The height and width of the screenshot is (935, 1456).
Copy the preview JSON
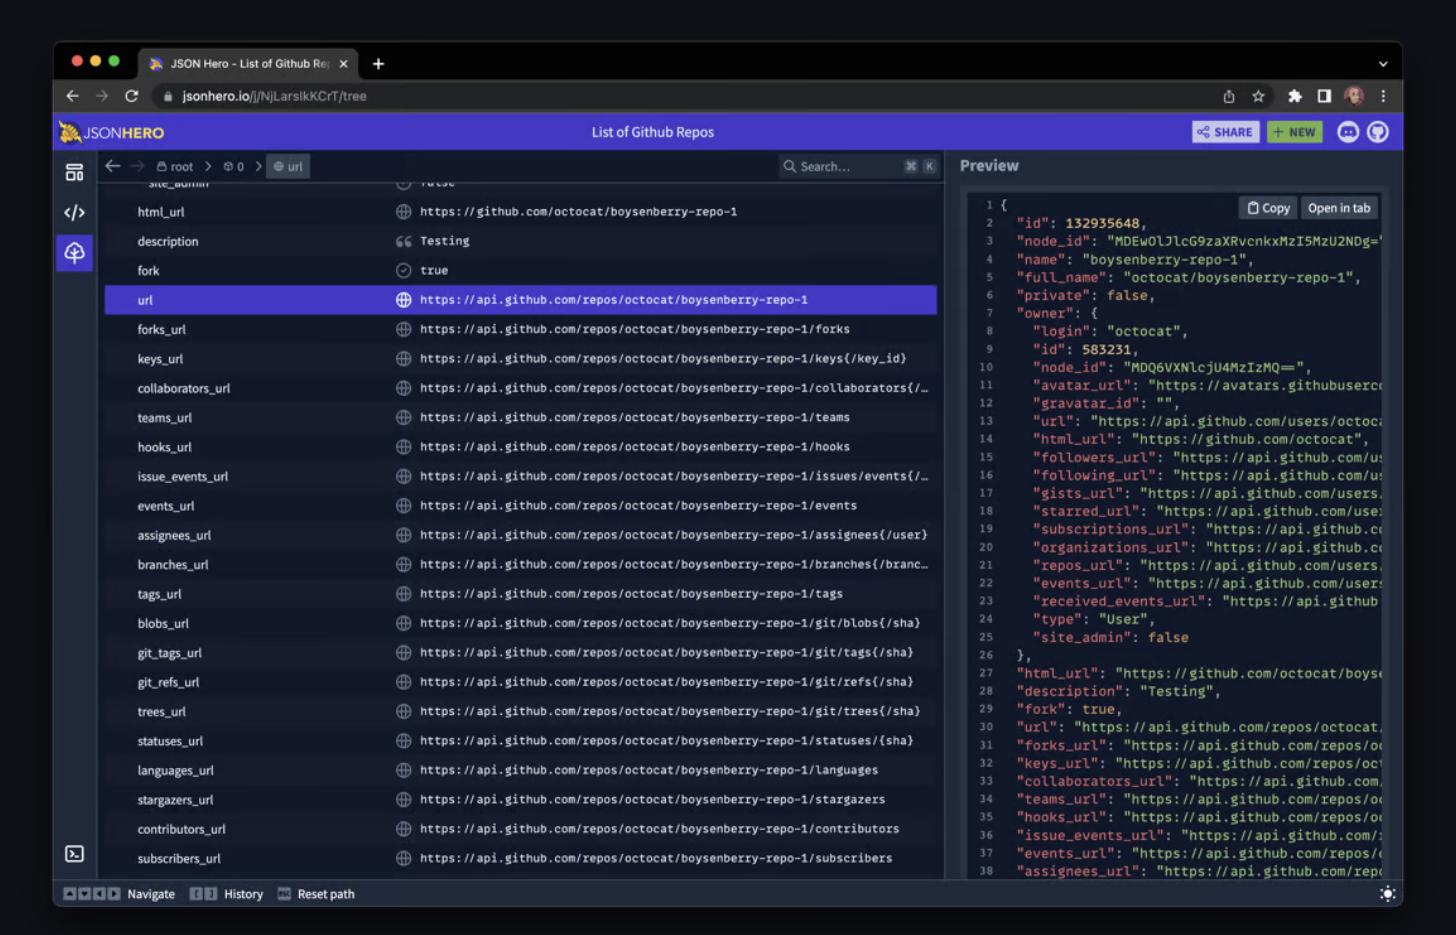(1268, 208)
